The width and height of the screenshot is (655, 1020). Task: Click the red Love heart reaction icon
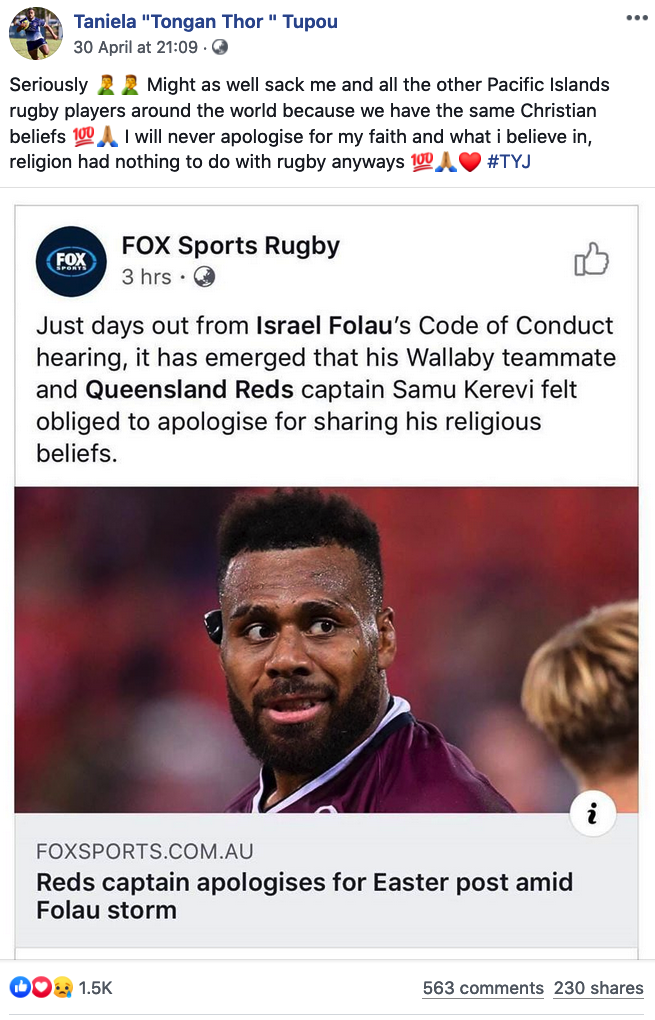[41, 987]
